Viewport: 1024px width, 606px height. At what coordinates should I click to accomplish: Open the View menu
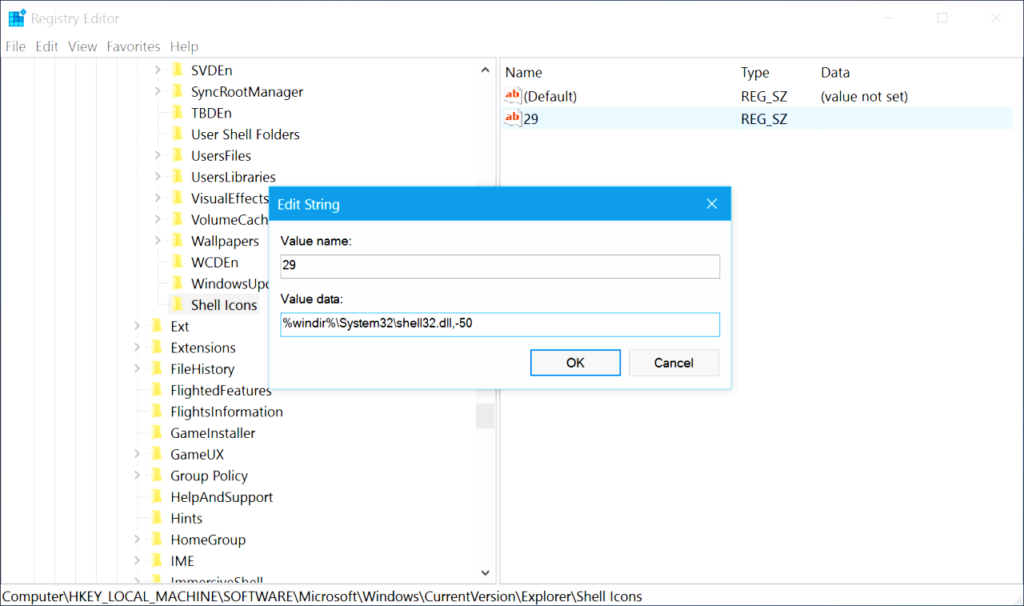coord(82,46)
